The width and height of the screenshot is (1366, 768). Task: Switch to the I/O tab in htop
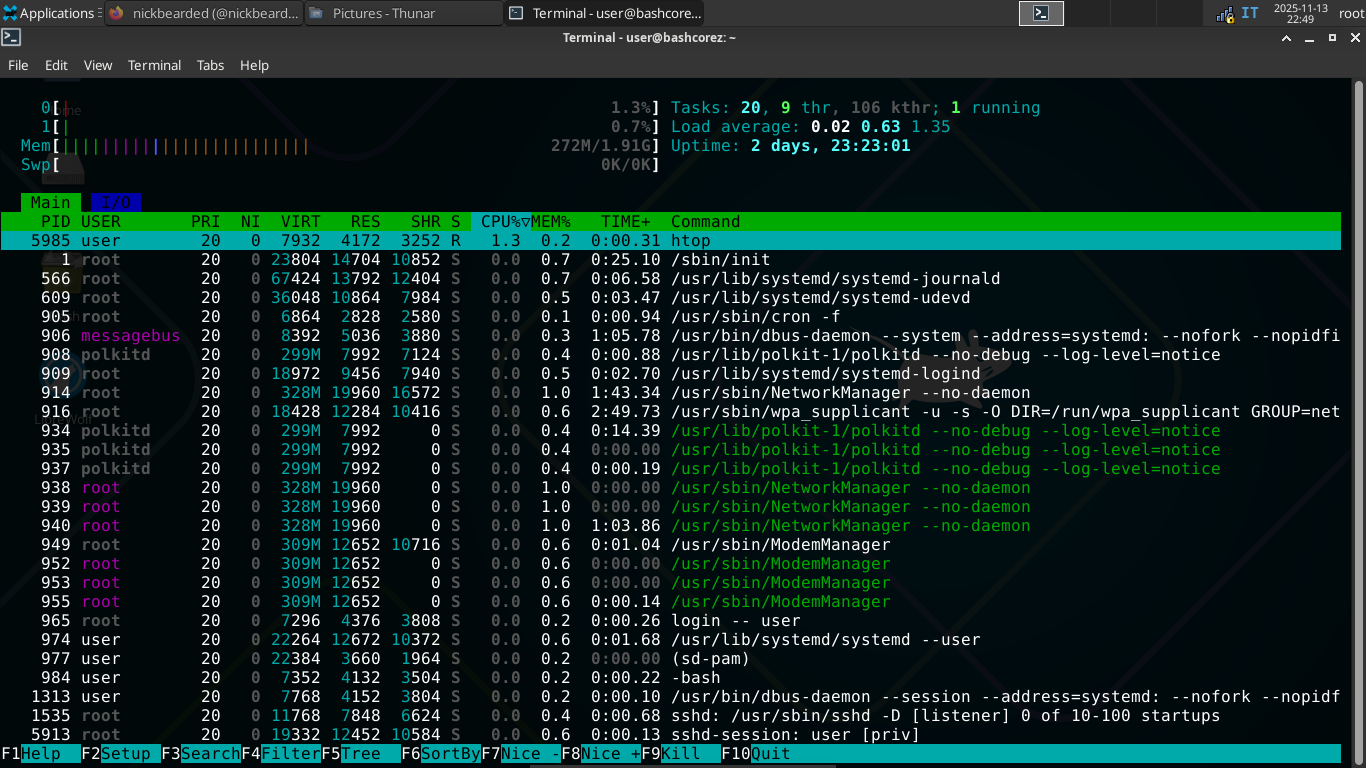[x=116, y=202]
